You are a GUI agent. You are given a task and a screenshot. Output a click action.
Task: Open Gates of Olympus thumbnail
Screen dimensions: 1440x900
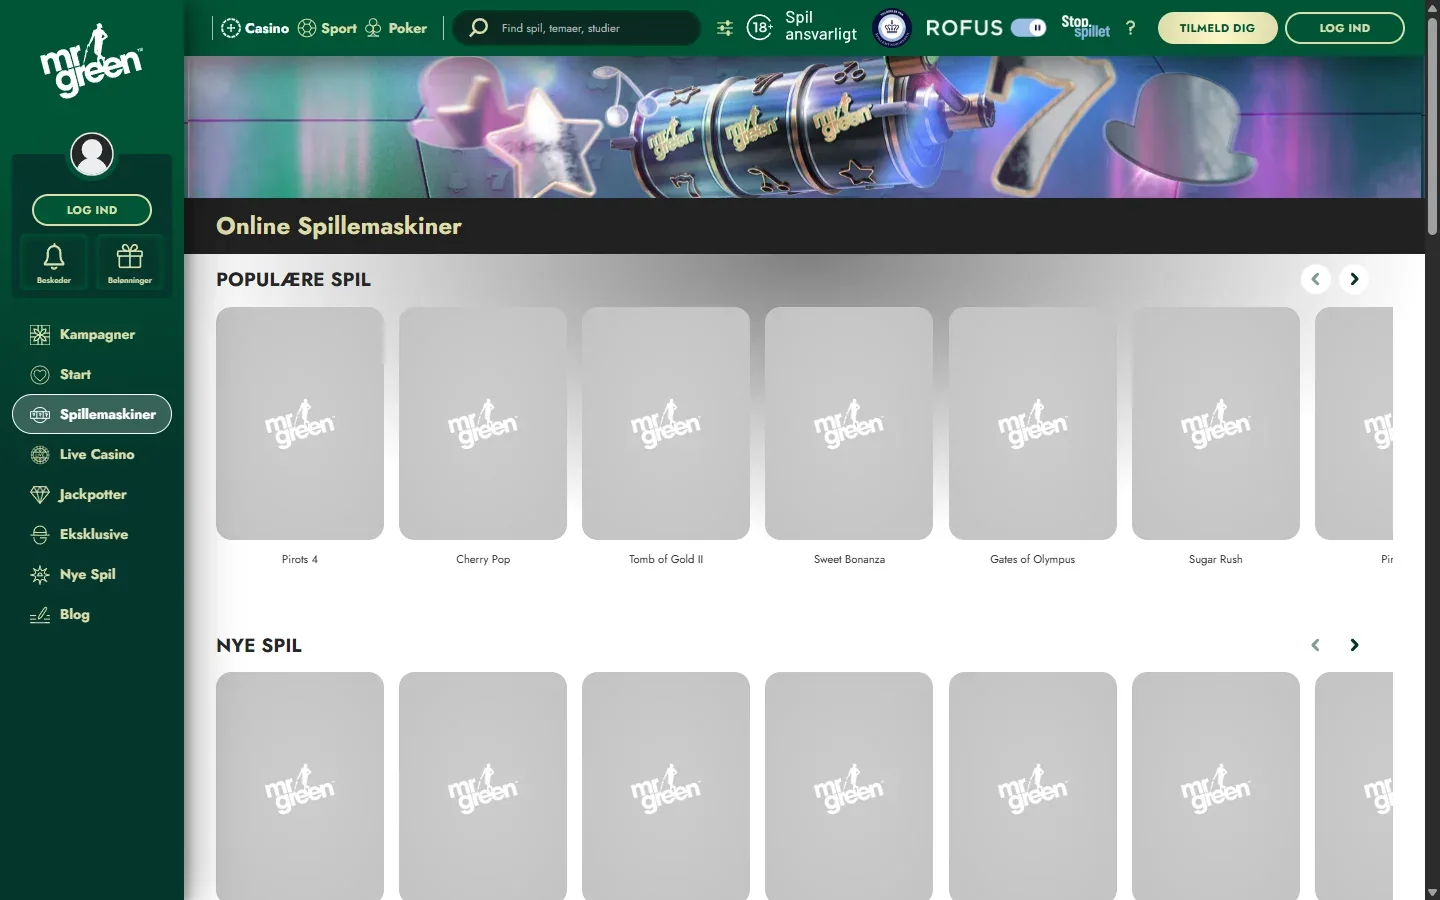pos(1033,423)
